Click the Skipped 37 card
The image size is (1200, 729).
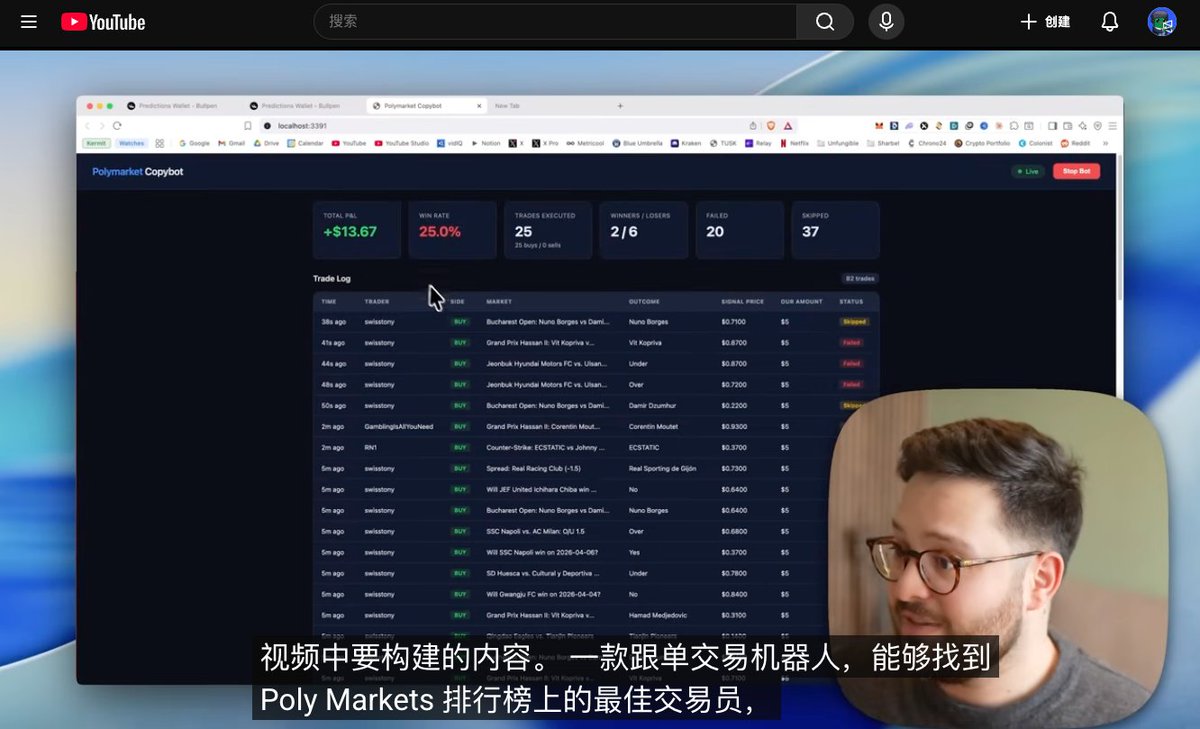[x=836, y=230]
